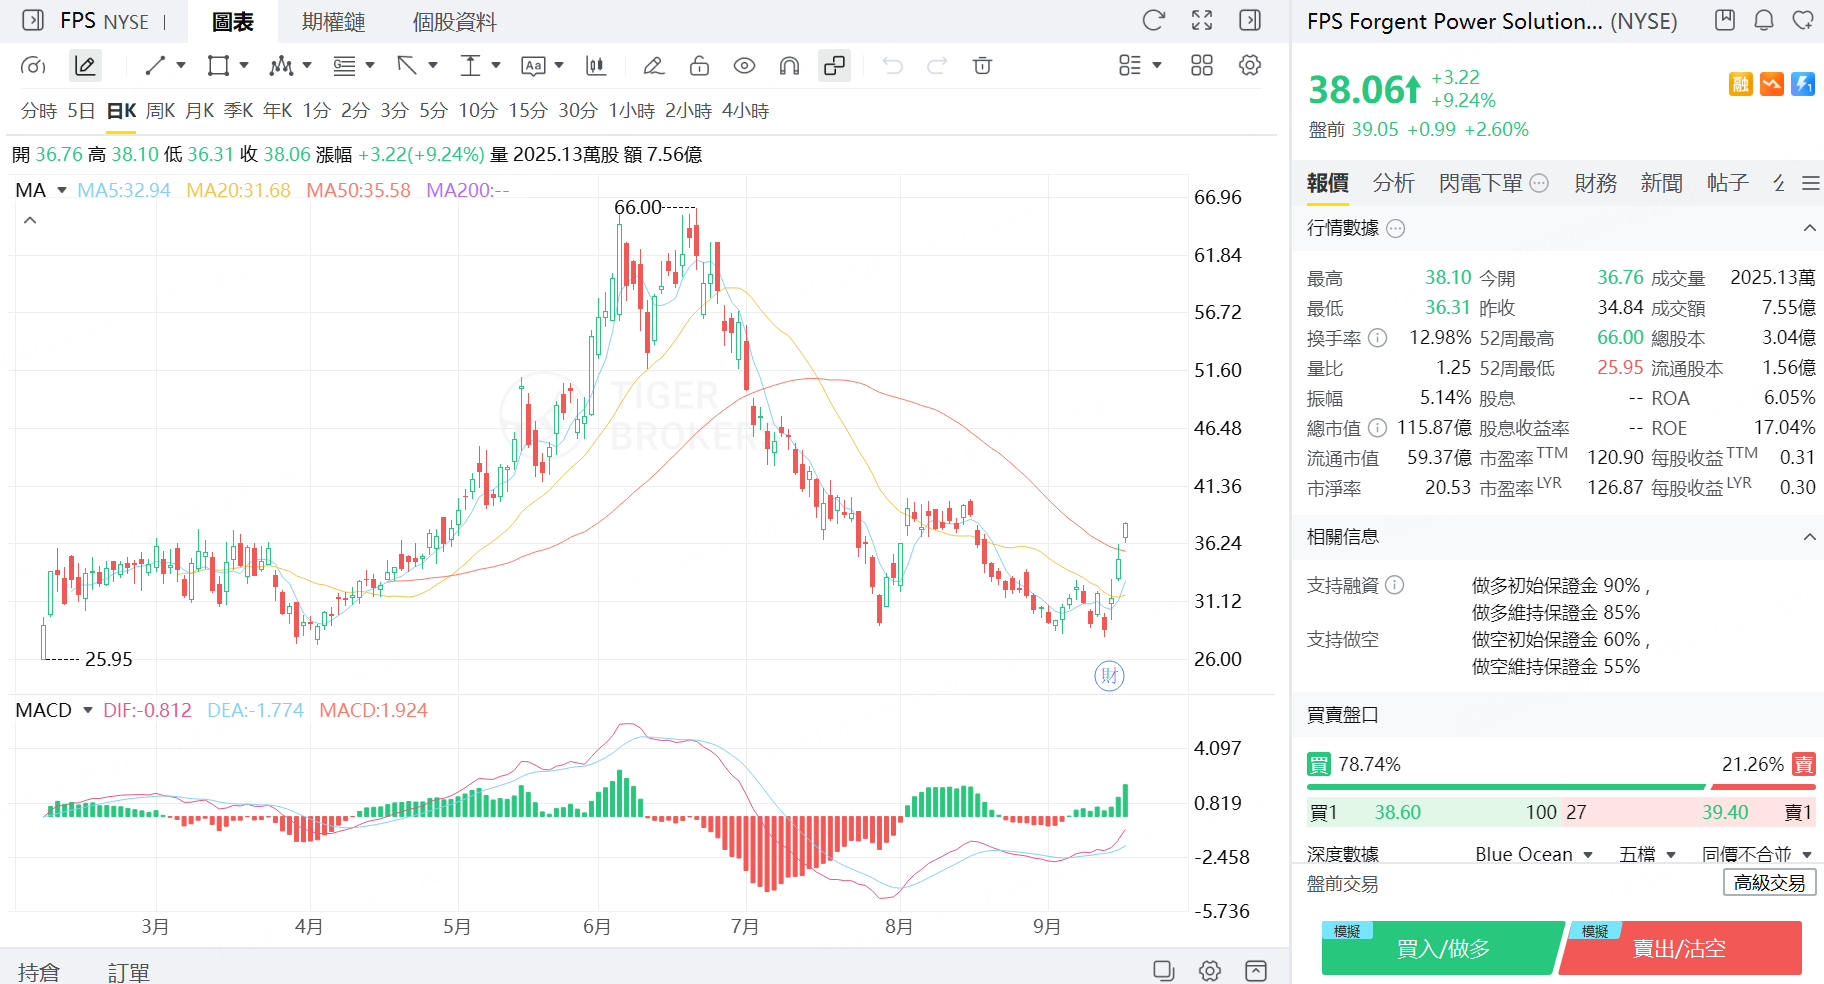Select the measurement range tool
This screenshot has width=1824, height=984.
[470, 66]
